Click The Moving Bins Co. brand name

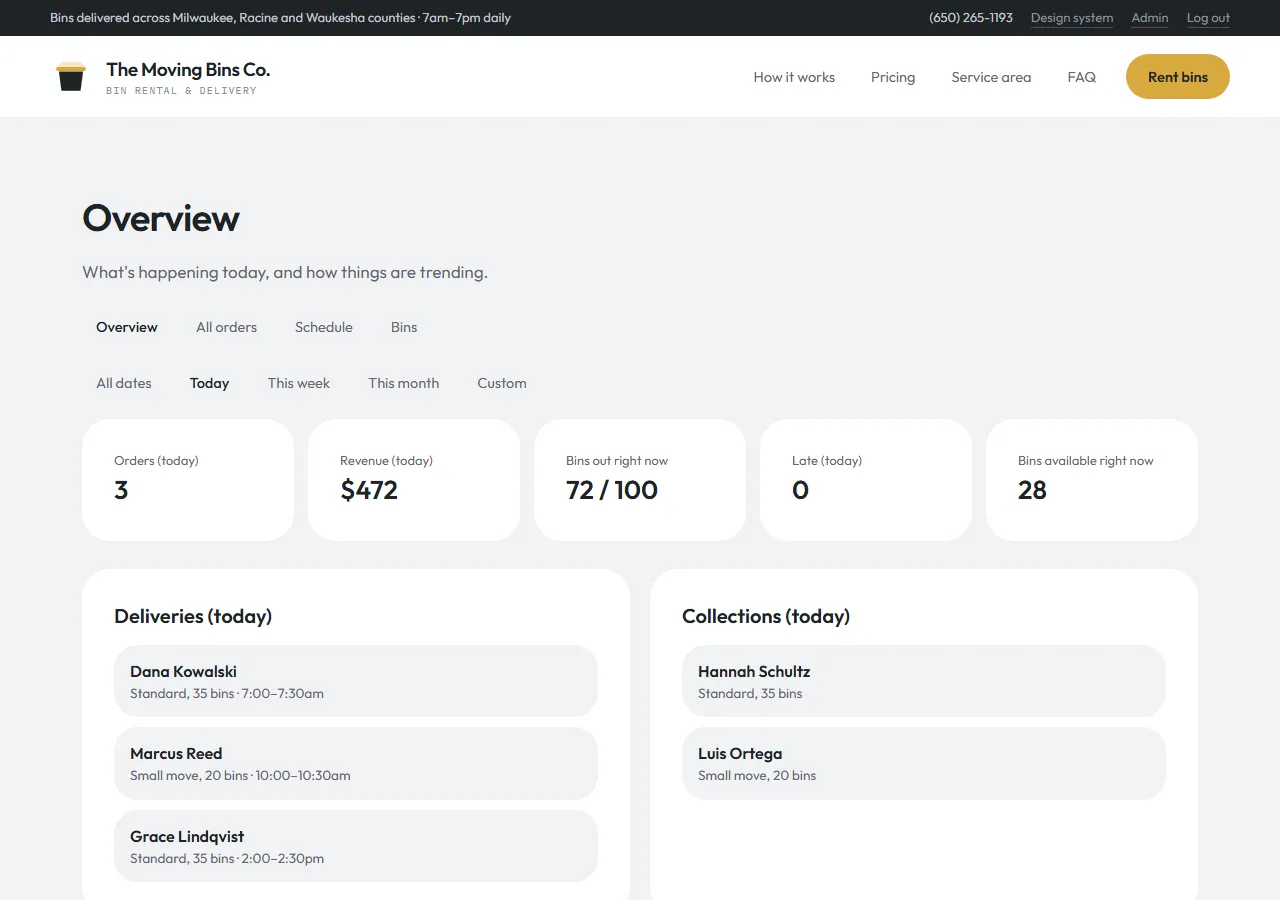[x=188, y=70]
